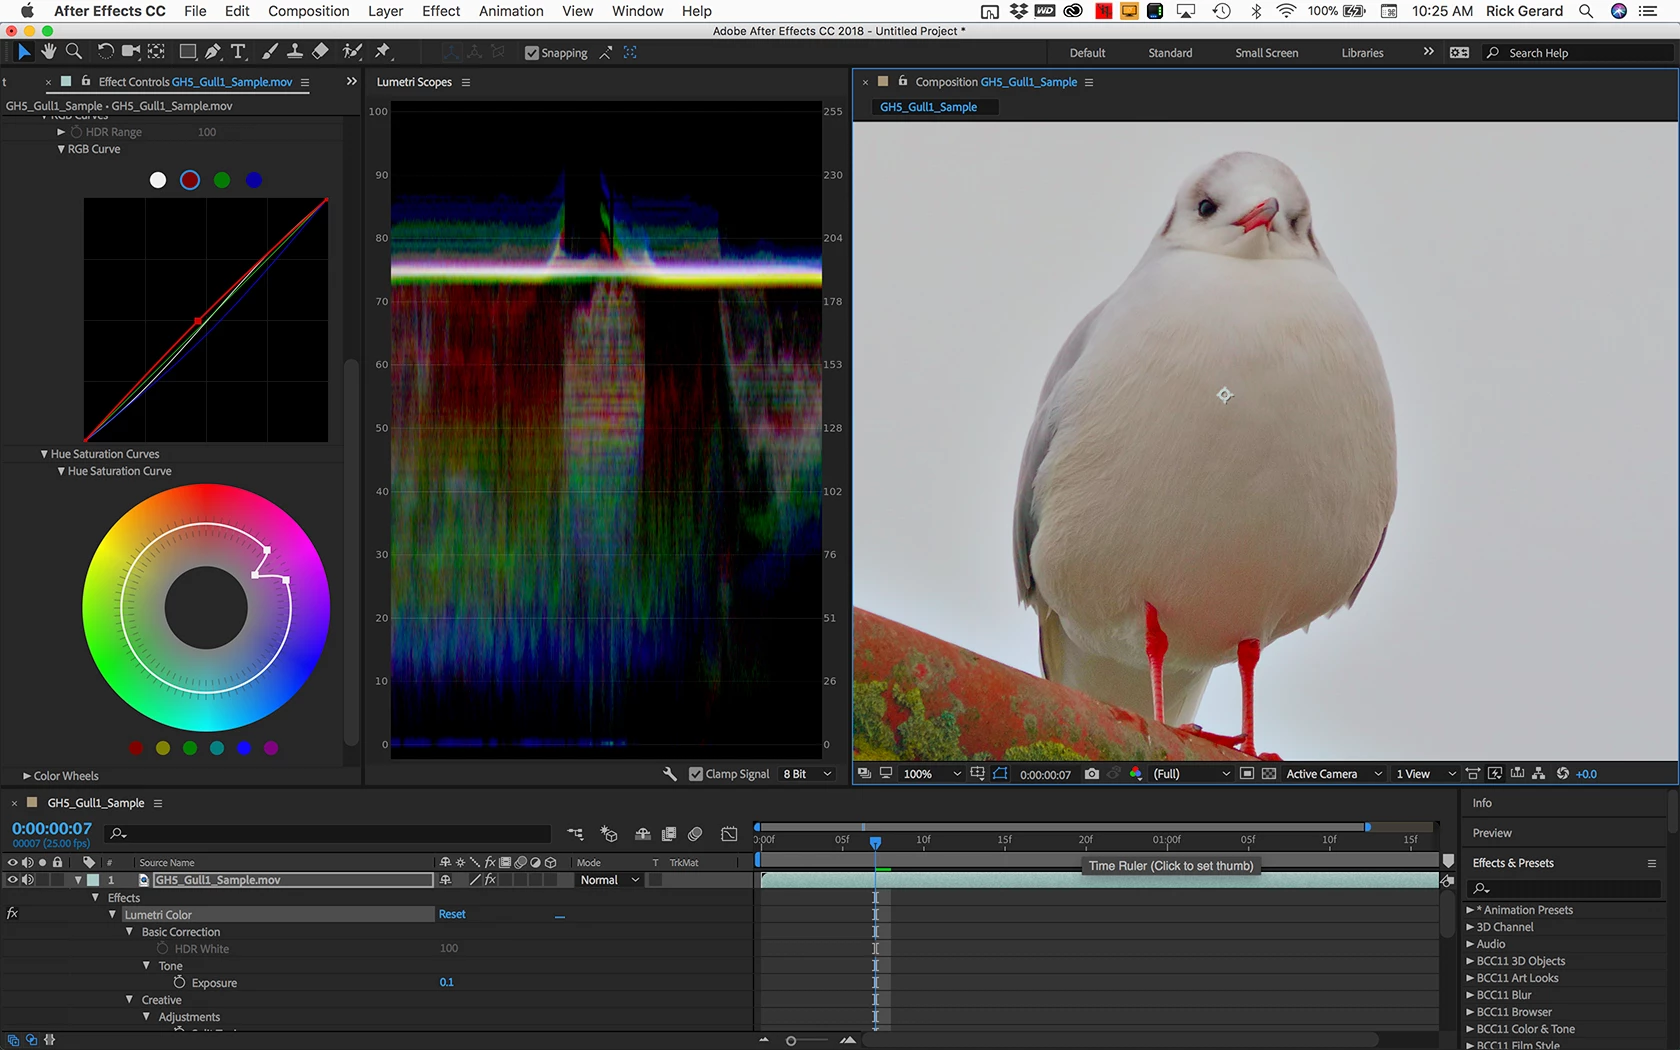Select the Puppet Pin tool
1680x1050 pixels.
pyautogui.click(x=383, y=51)
